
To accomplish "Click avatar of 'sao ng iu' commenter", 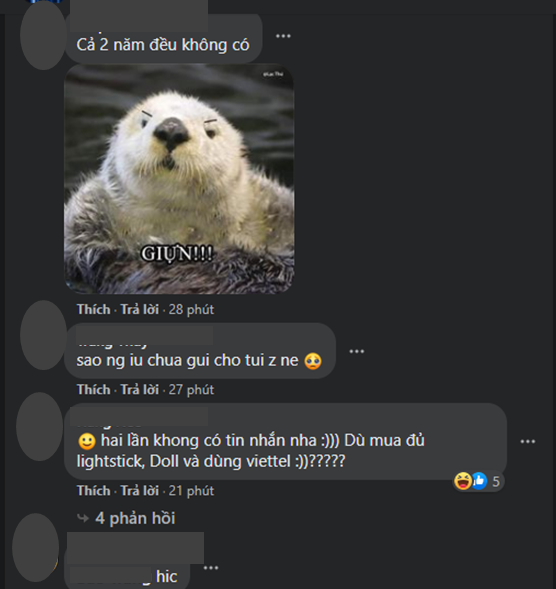I will 43,335.
